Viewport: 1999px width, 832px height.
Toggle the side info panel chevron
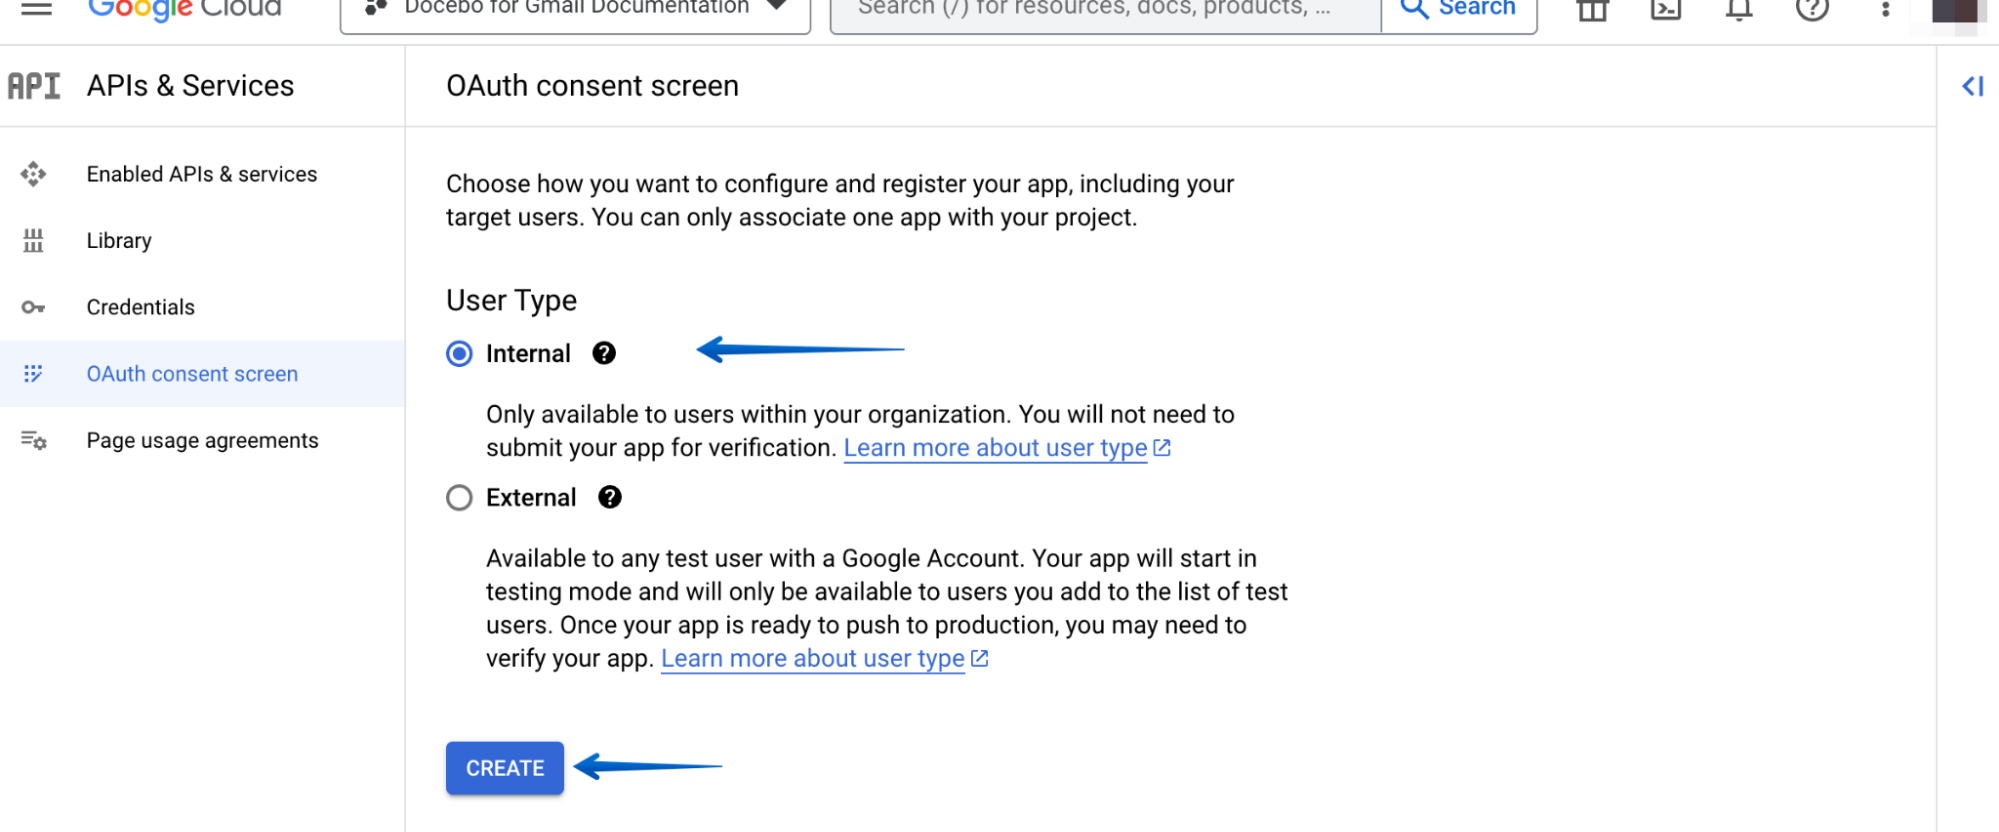pyautogui.click(x=1972, y=86)
